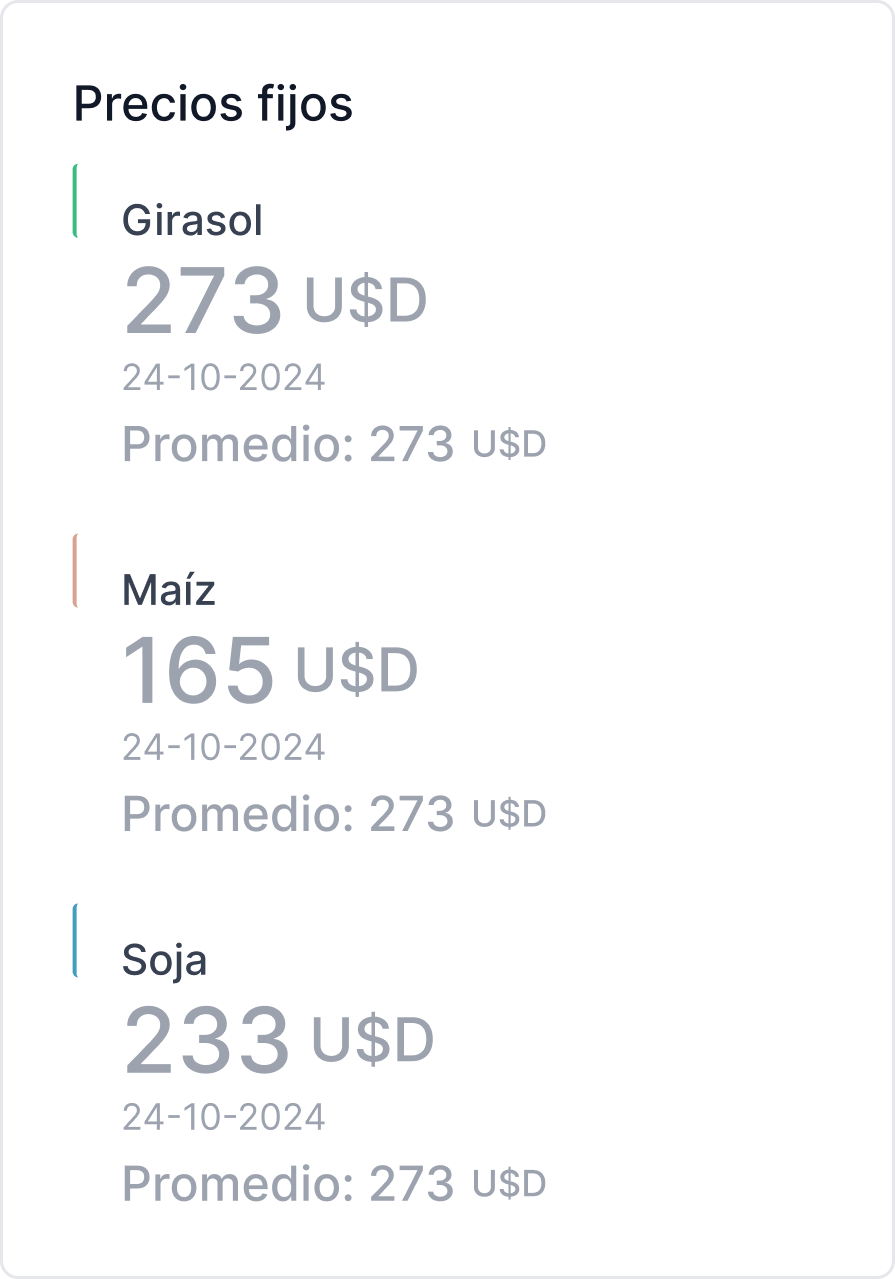Click the date under the Girasol price
The image size is (895, 1279).
(x=224, y=377)
